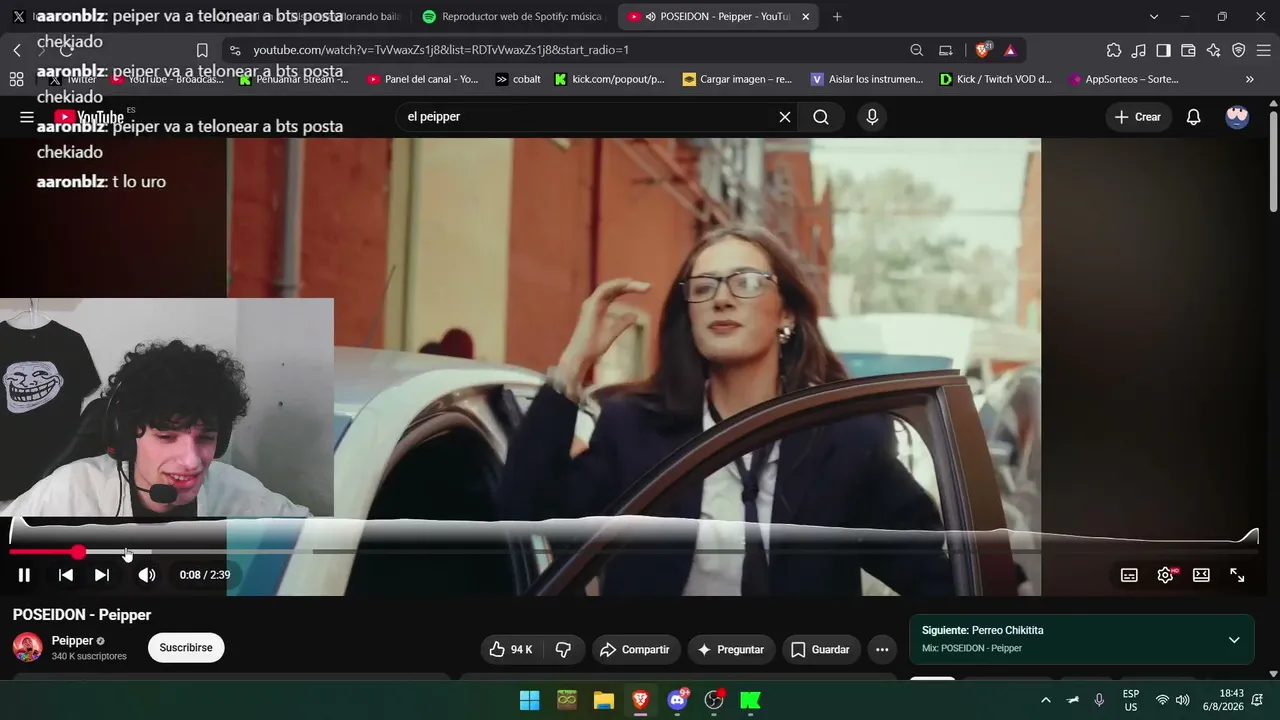Open the Brave main menu
1280x720 pixels.
1262,50
